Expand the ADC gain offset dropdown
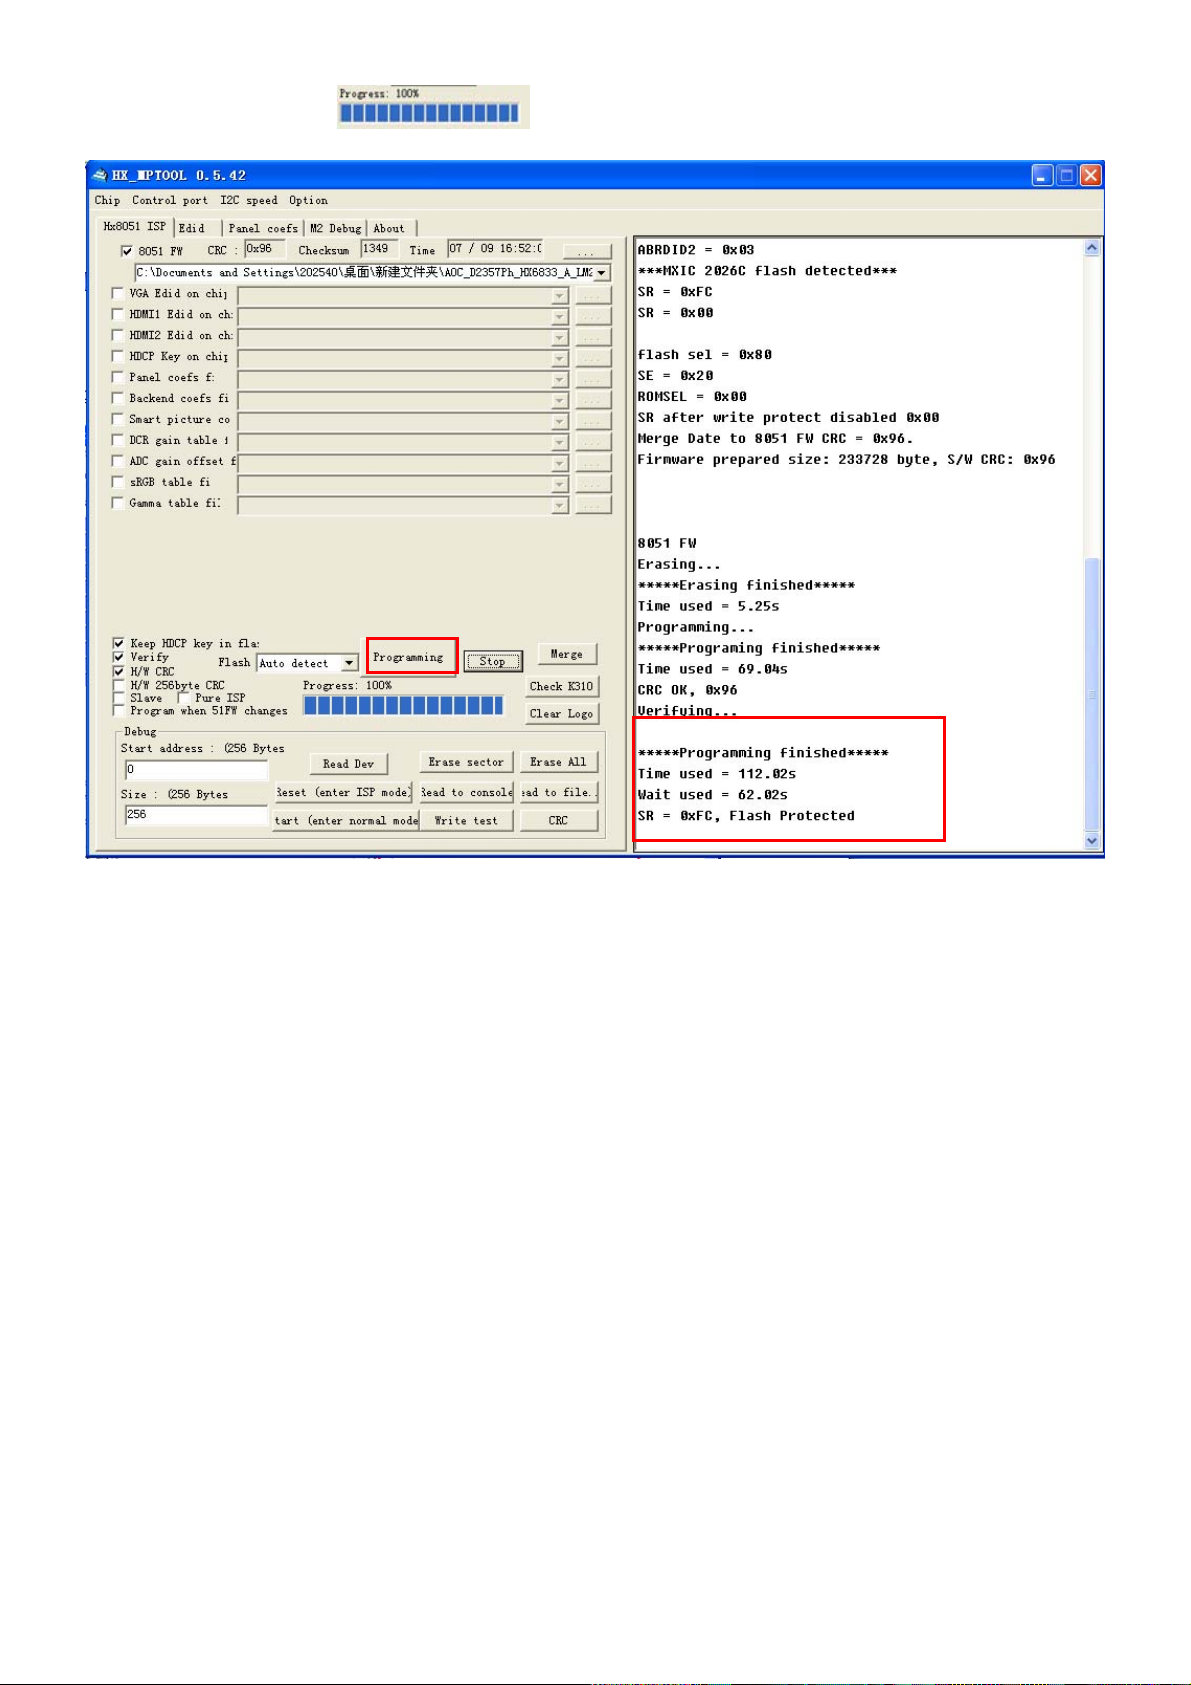 [x=560, y=463]
